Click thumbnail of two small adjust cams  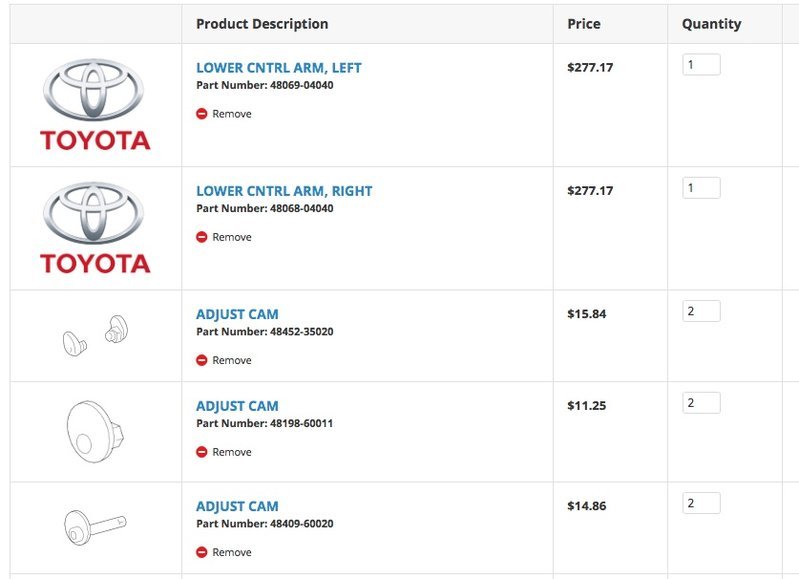95,335
